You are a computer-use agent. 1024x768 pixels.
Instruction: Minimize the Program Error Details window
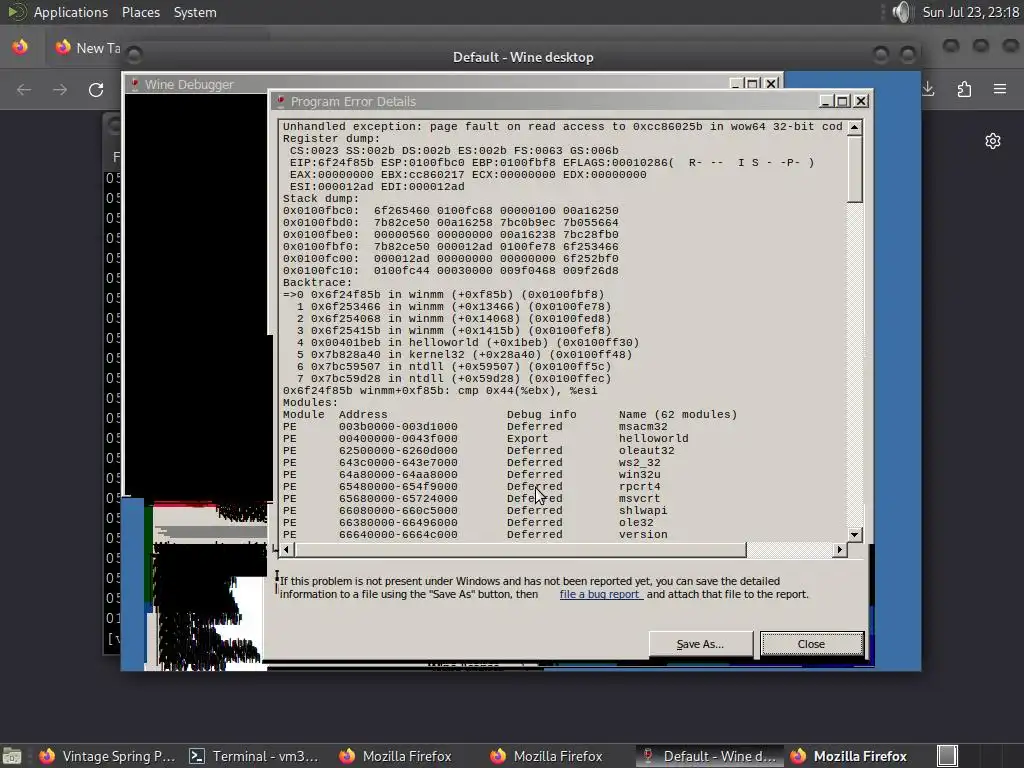point(826,101)
